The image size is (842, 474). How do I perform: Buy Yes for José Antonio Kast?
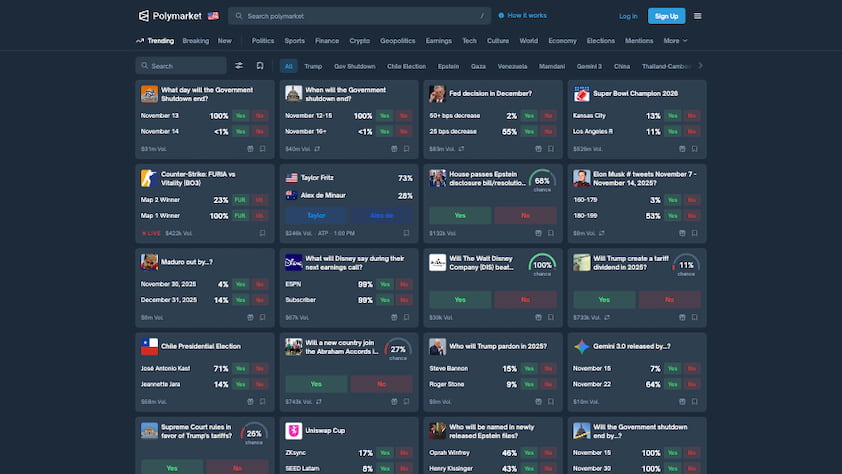pyautogui.click(x=241, y=368)
